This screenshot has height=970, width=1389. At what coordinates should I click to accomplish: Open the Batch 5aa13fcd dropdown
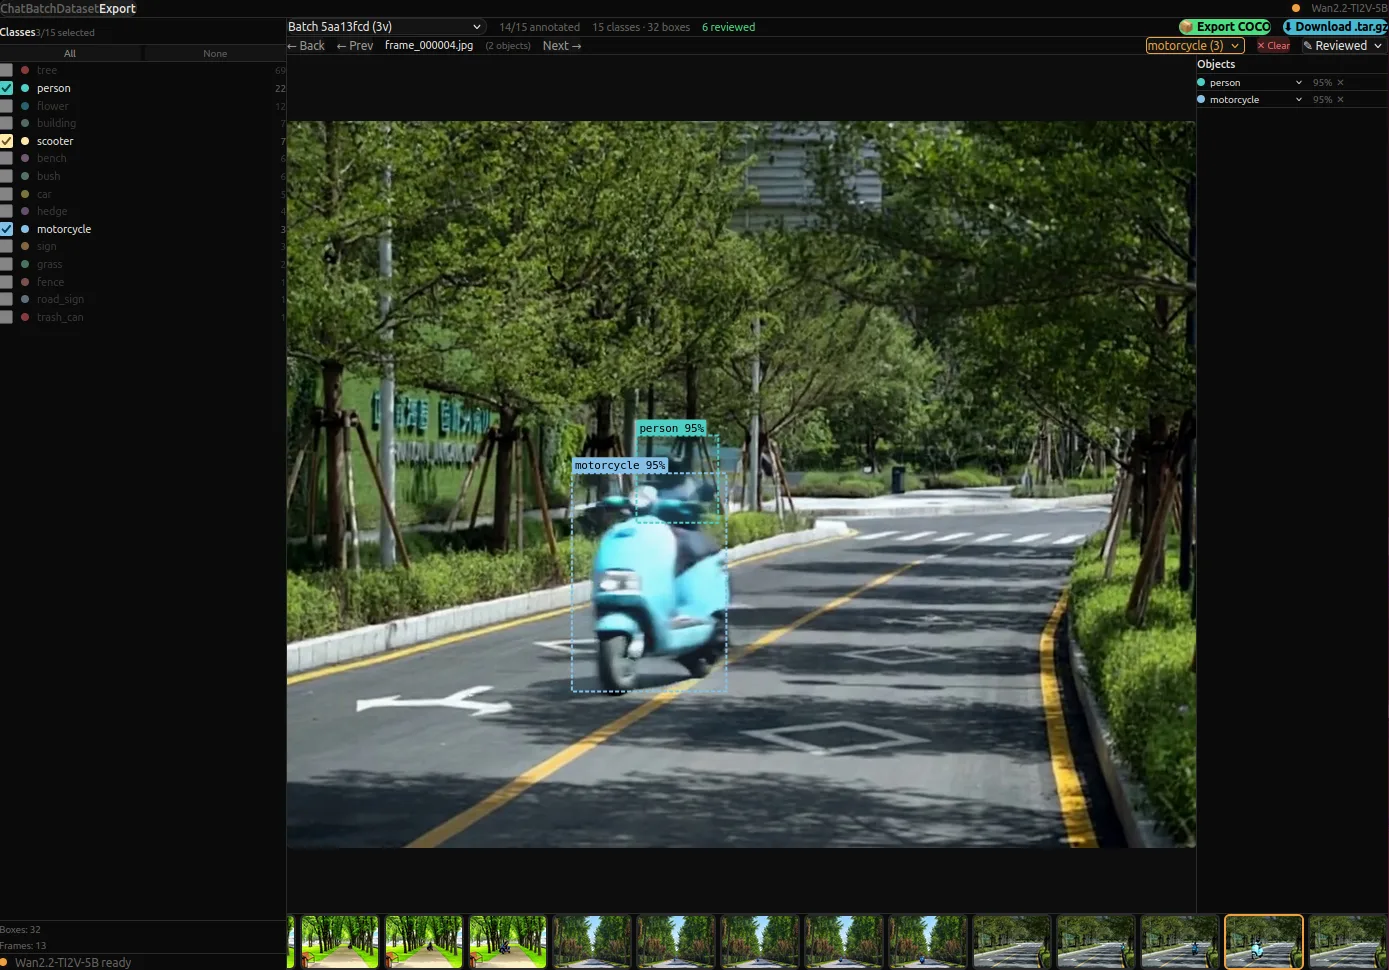point(385,27)
